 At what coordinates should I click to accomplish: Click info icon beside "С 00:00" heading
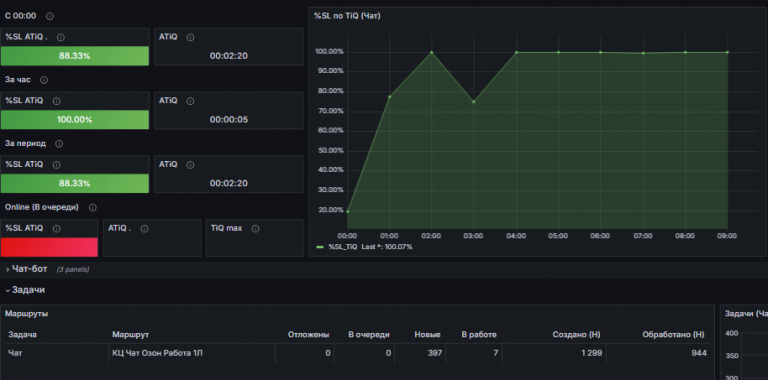49,16
